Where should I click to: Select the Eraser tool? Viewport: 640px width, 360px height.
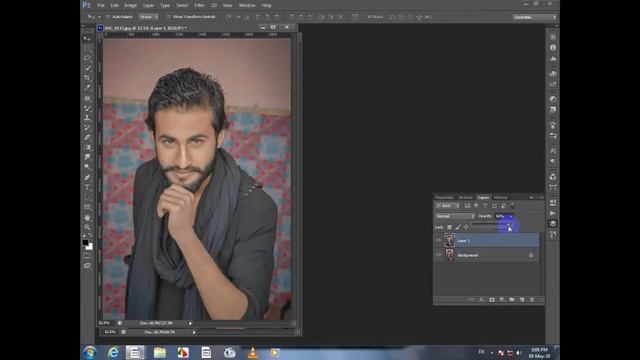point(87,138)
